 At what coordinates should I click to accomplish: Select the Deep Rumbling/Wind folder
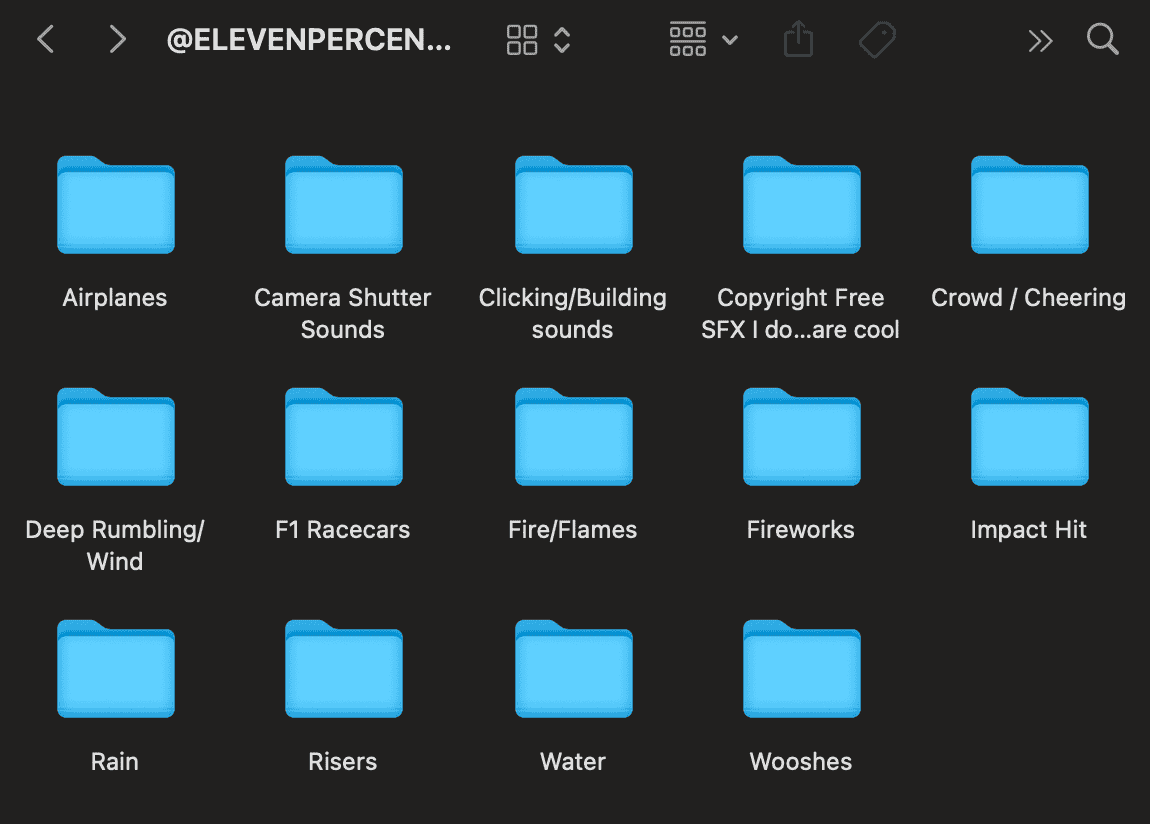click(x=115, y=437)
